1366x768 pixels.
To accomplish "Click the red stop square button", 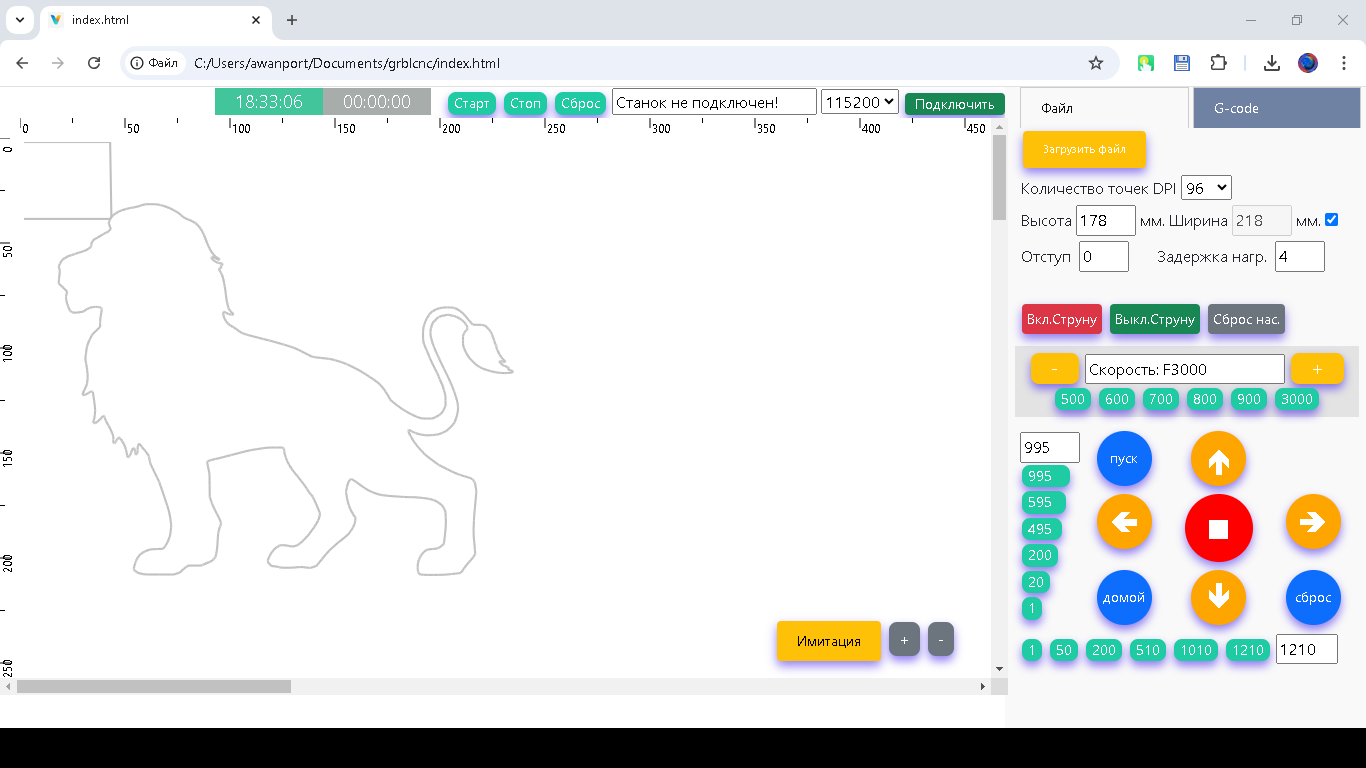I will pyautogui.click(x=1218, y=528).
